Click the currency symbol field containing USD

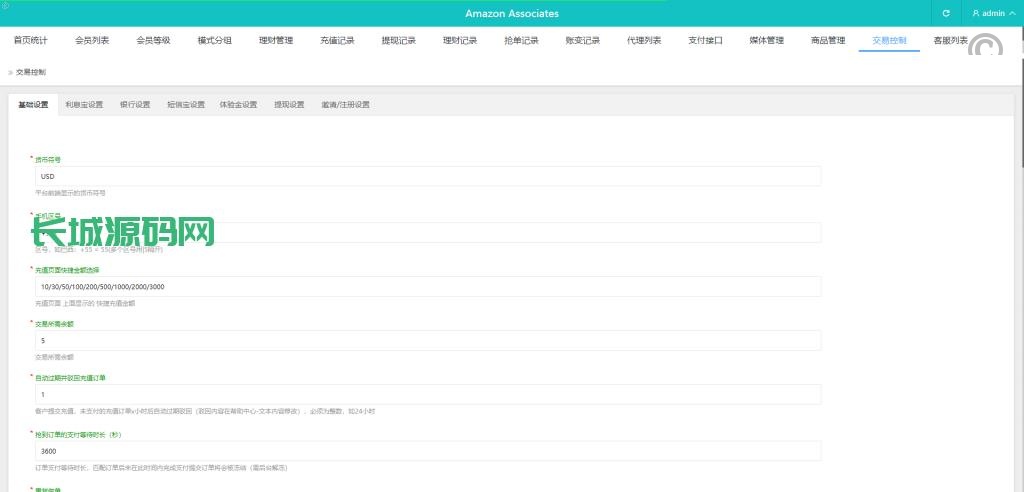[x=427, y=176]
